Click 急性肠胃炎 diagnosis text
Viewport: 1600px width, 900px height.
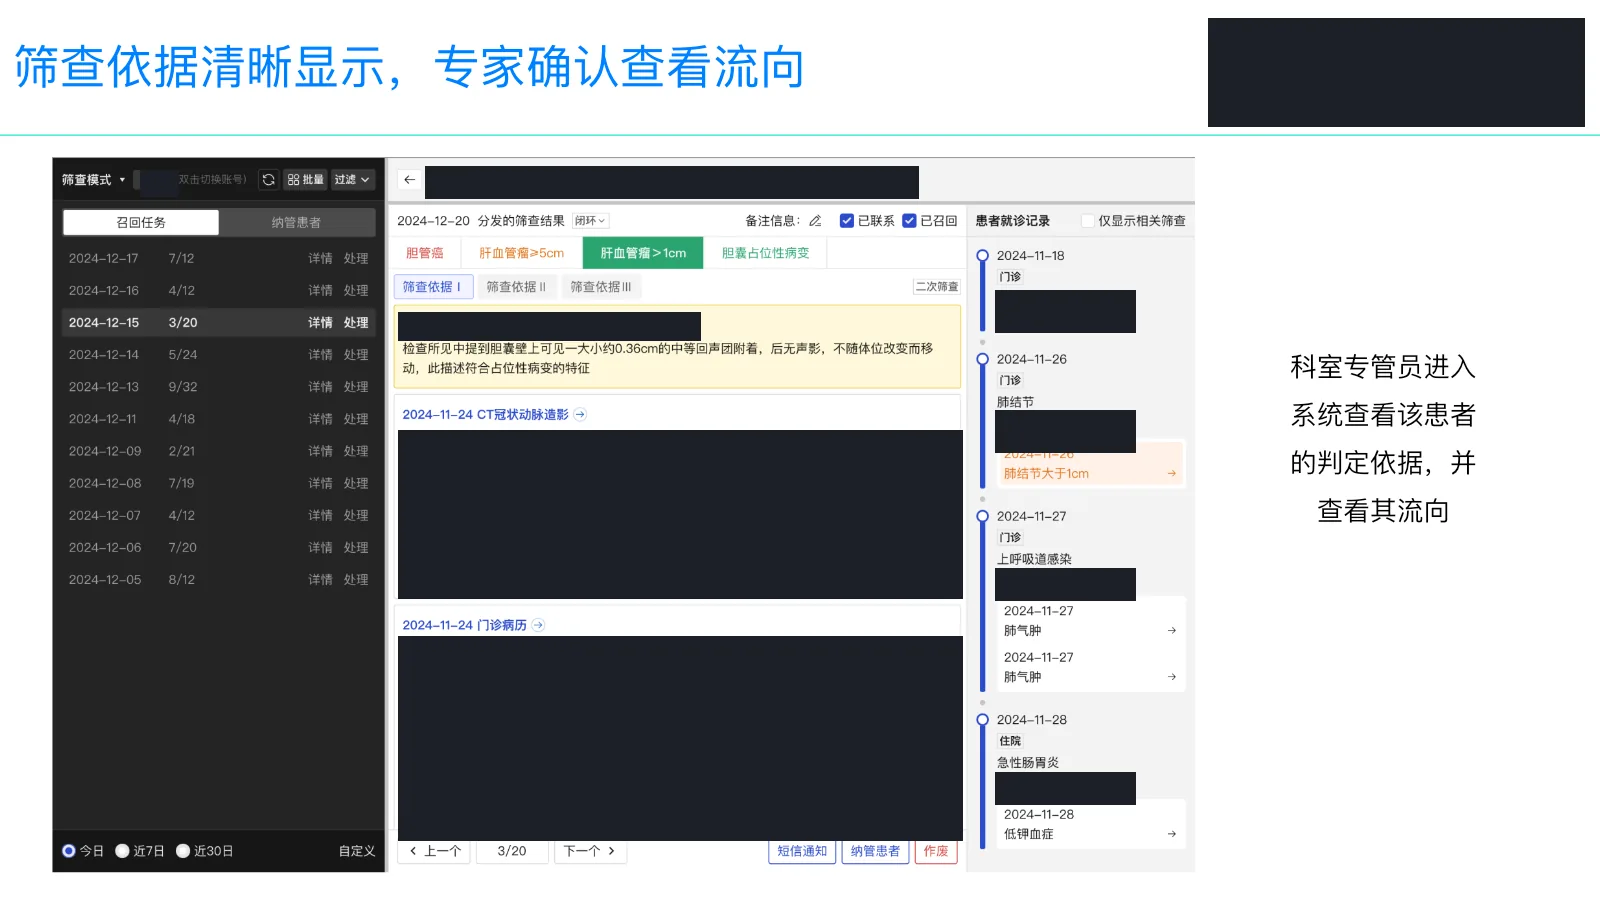[x=1028, y=763]
